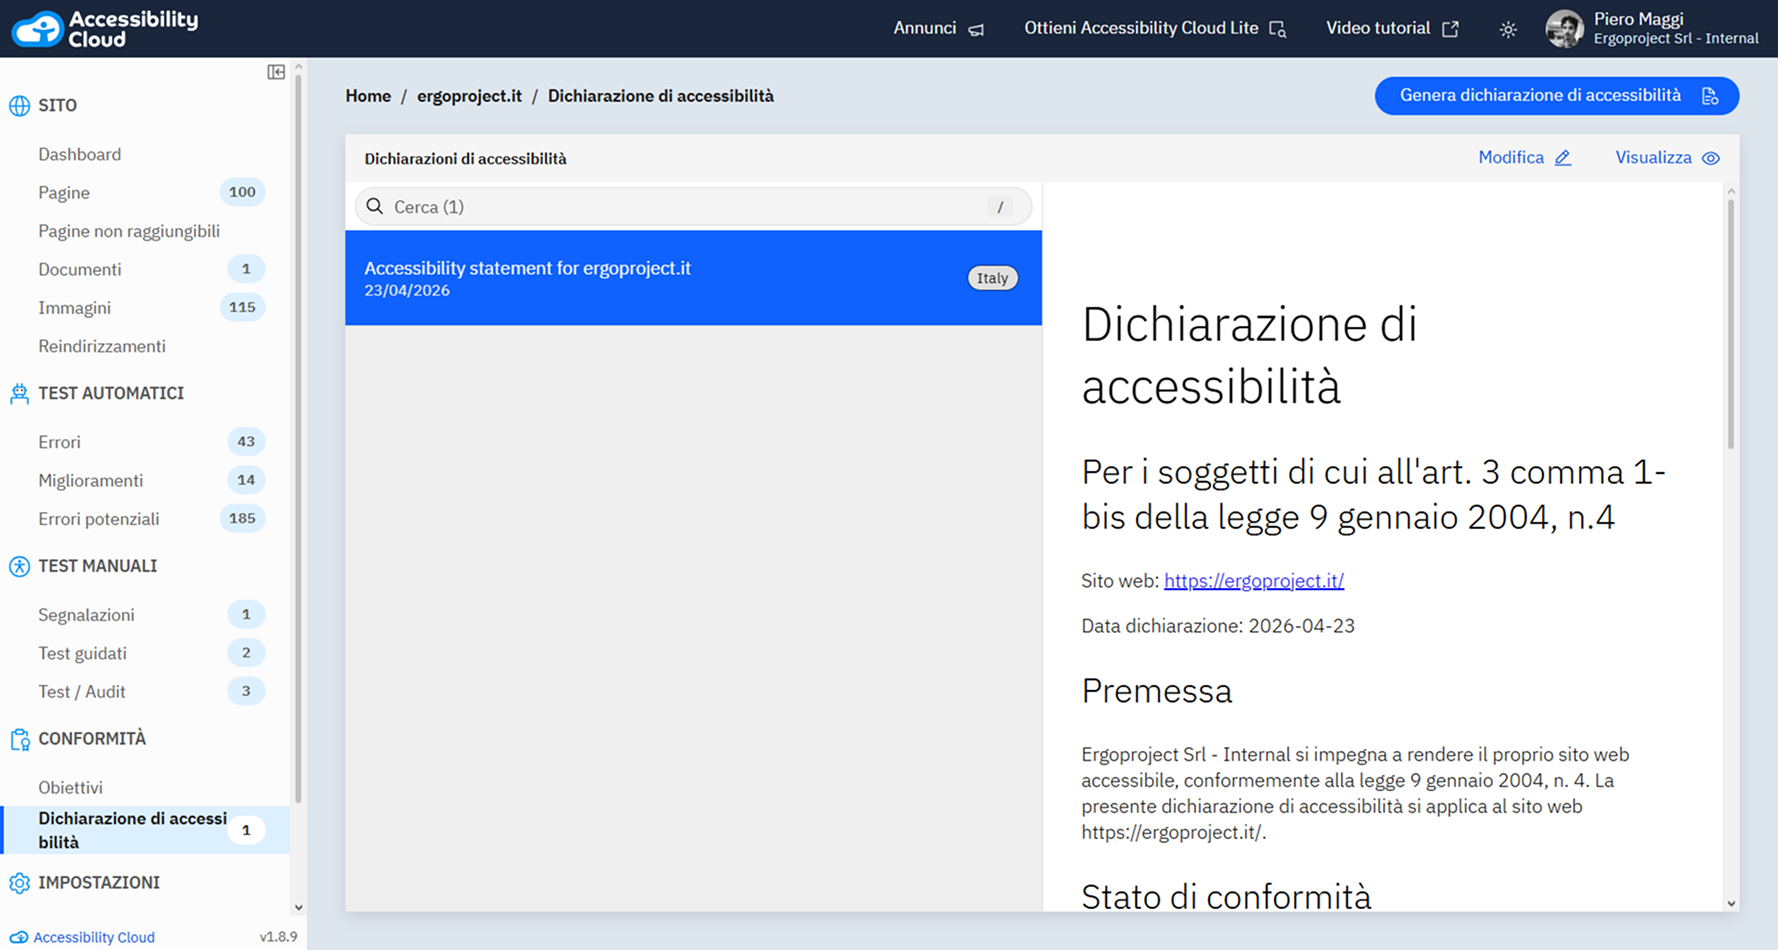This screenshot has width=1778, height=950.
Task: Open the Documenti section
Action: [80, 269]
